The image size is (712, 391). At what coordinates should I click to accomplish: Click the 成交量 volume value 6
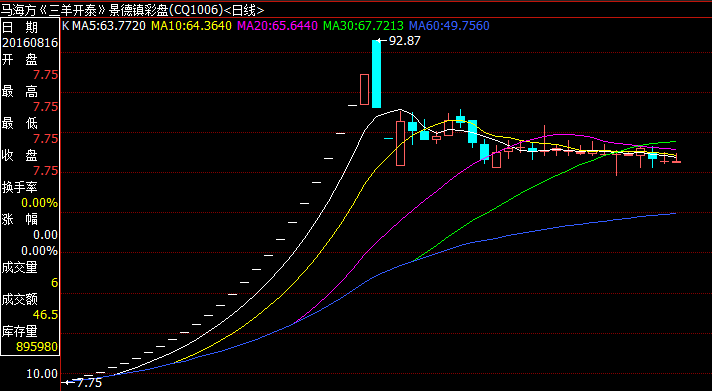click(x=54, y=283)
